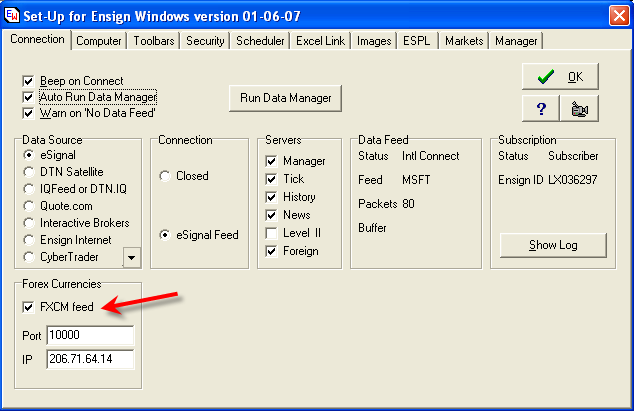Enable the Level II server checkbox
634x411 pixels.
[272, 233]
